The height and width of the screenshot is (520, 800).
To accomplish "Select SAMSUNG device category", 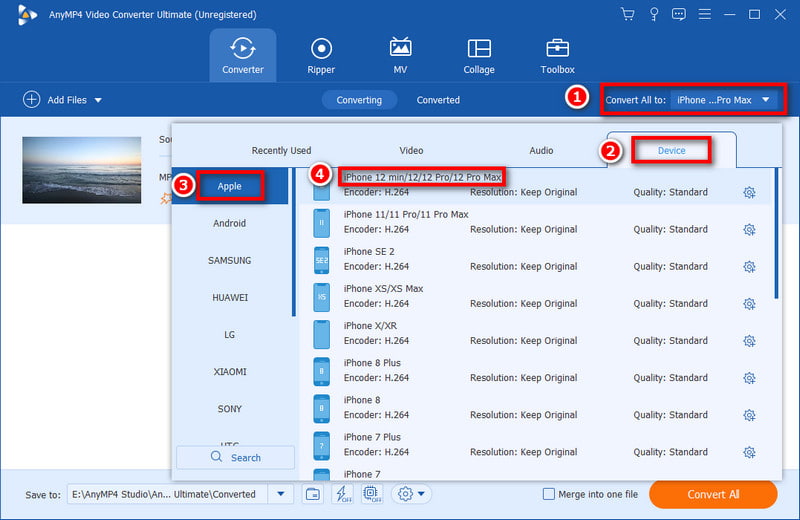I will point(230,261).
